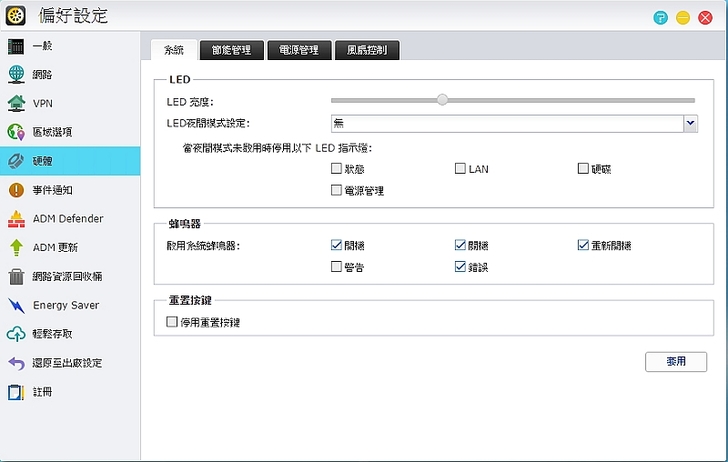
Task: Open the Energy Saver lightning icon
Action: [x=16, y=306]
